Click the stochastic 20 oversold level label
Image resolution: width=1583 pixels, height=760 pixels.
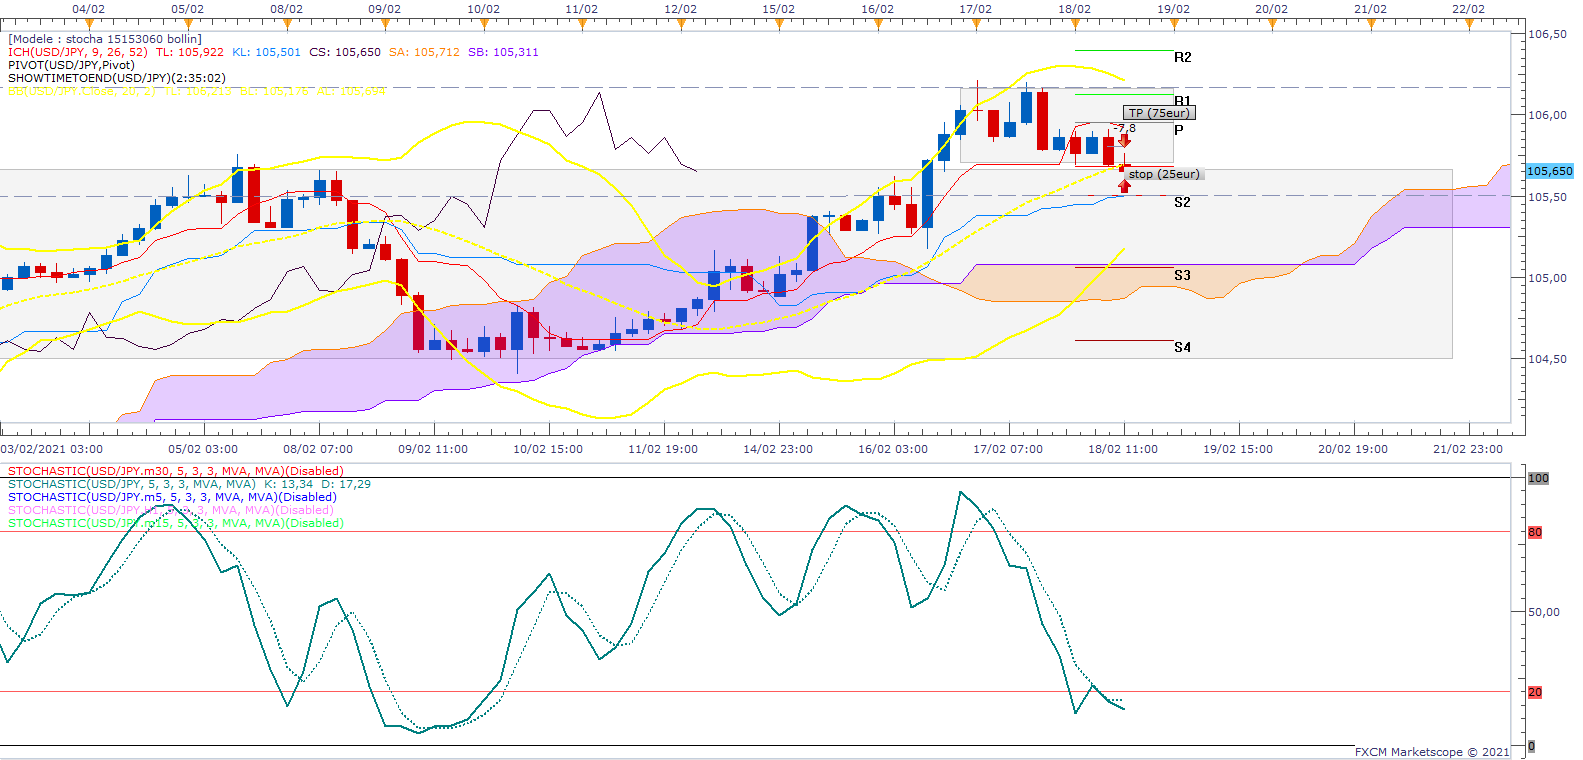click(x=1535, y=692)
